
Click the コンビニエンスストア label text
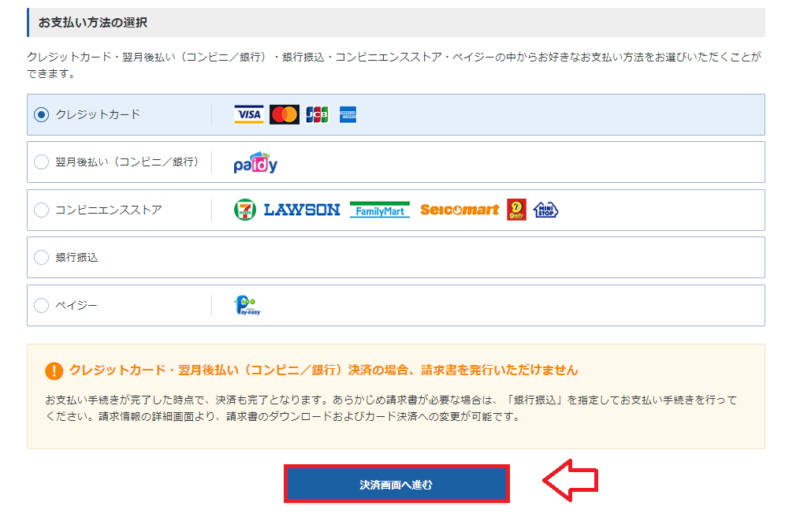[109, 210]
